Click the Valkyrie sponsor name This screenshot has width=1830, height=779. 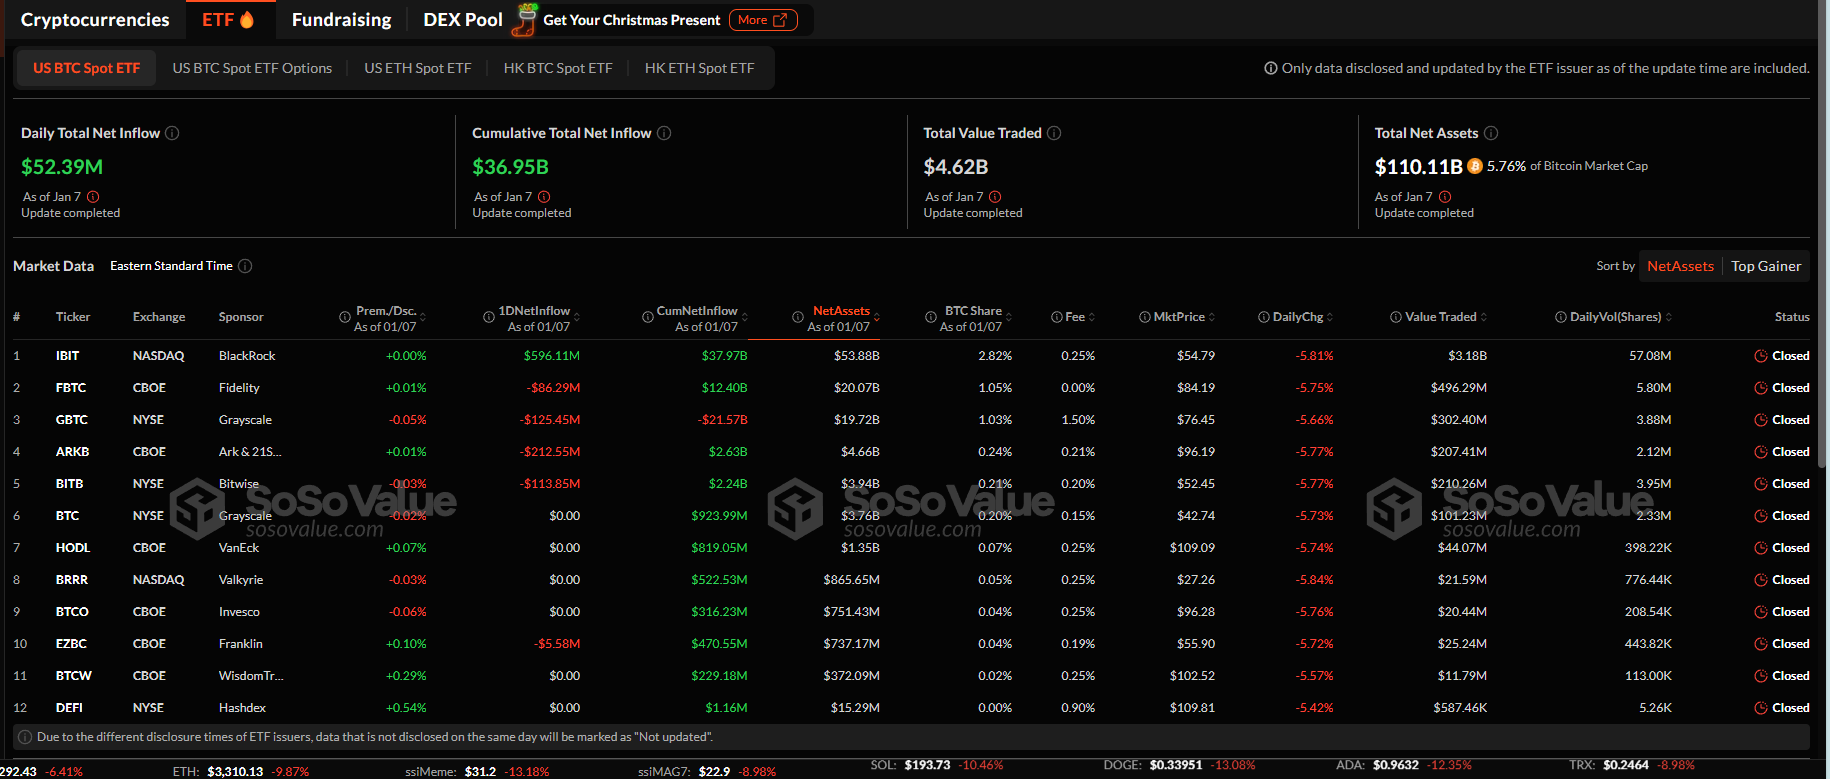pos(241,580)
